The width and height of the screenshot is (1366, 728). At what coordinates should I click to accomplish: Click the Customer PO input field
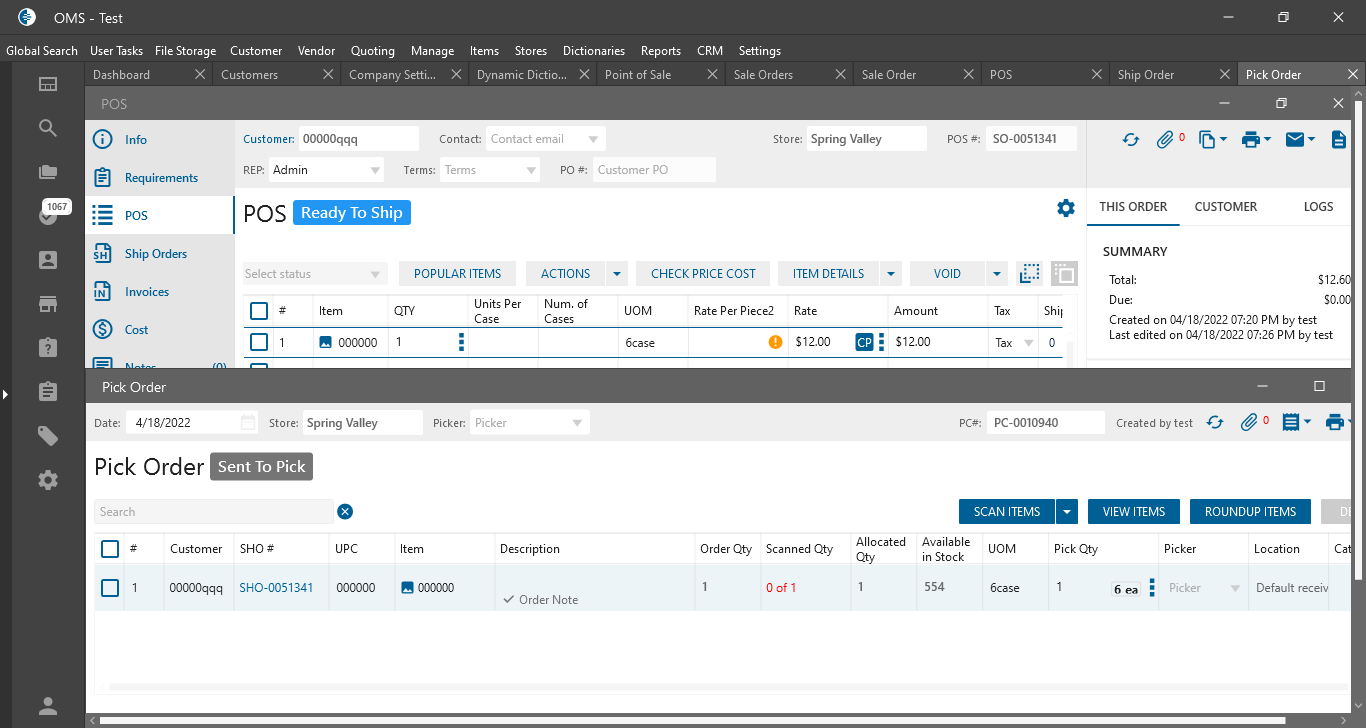(654, 170)
